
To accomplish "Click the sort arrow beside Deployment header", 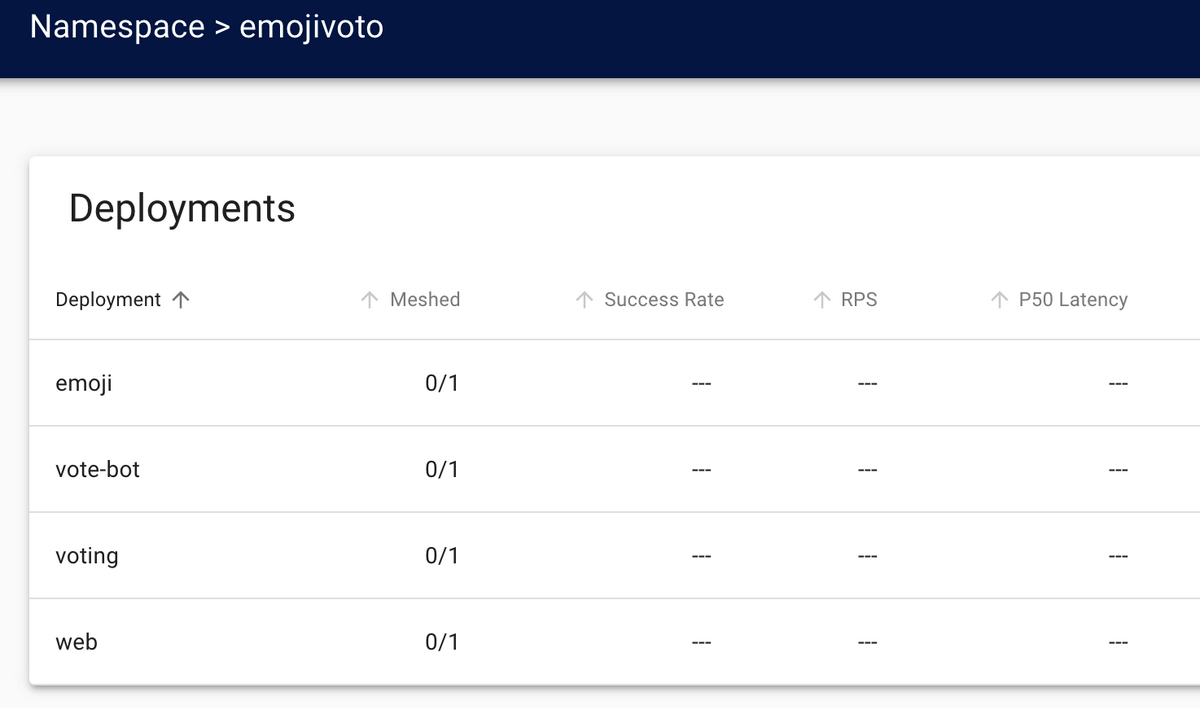I will tap(181, 300).
